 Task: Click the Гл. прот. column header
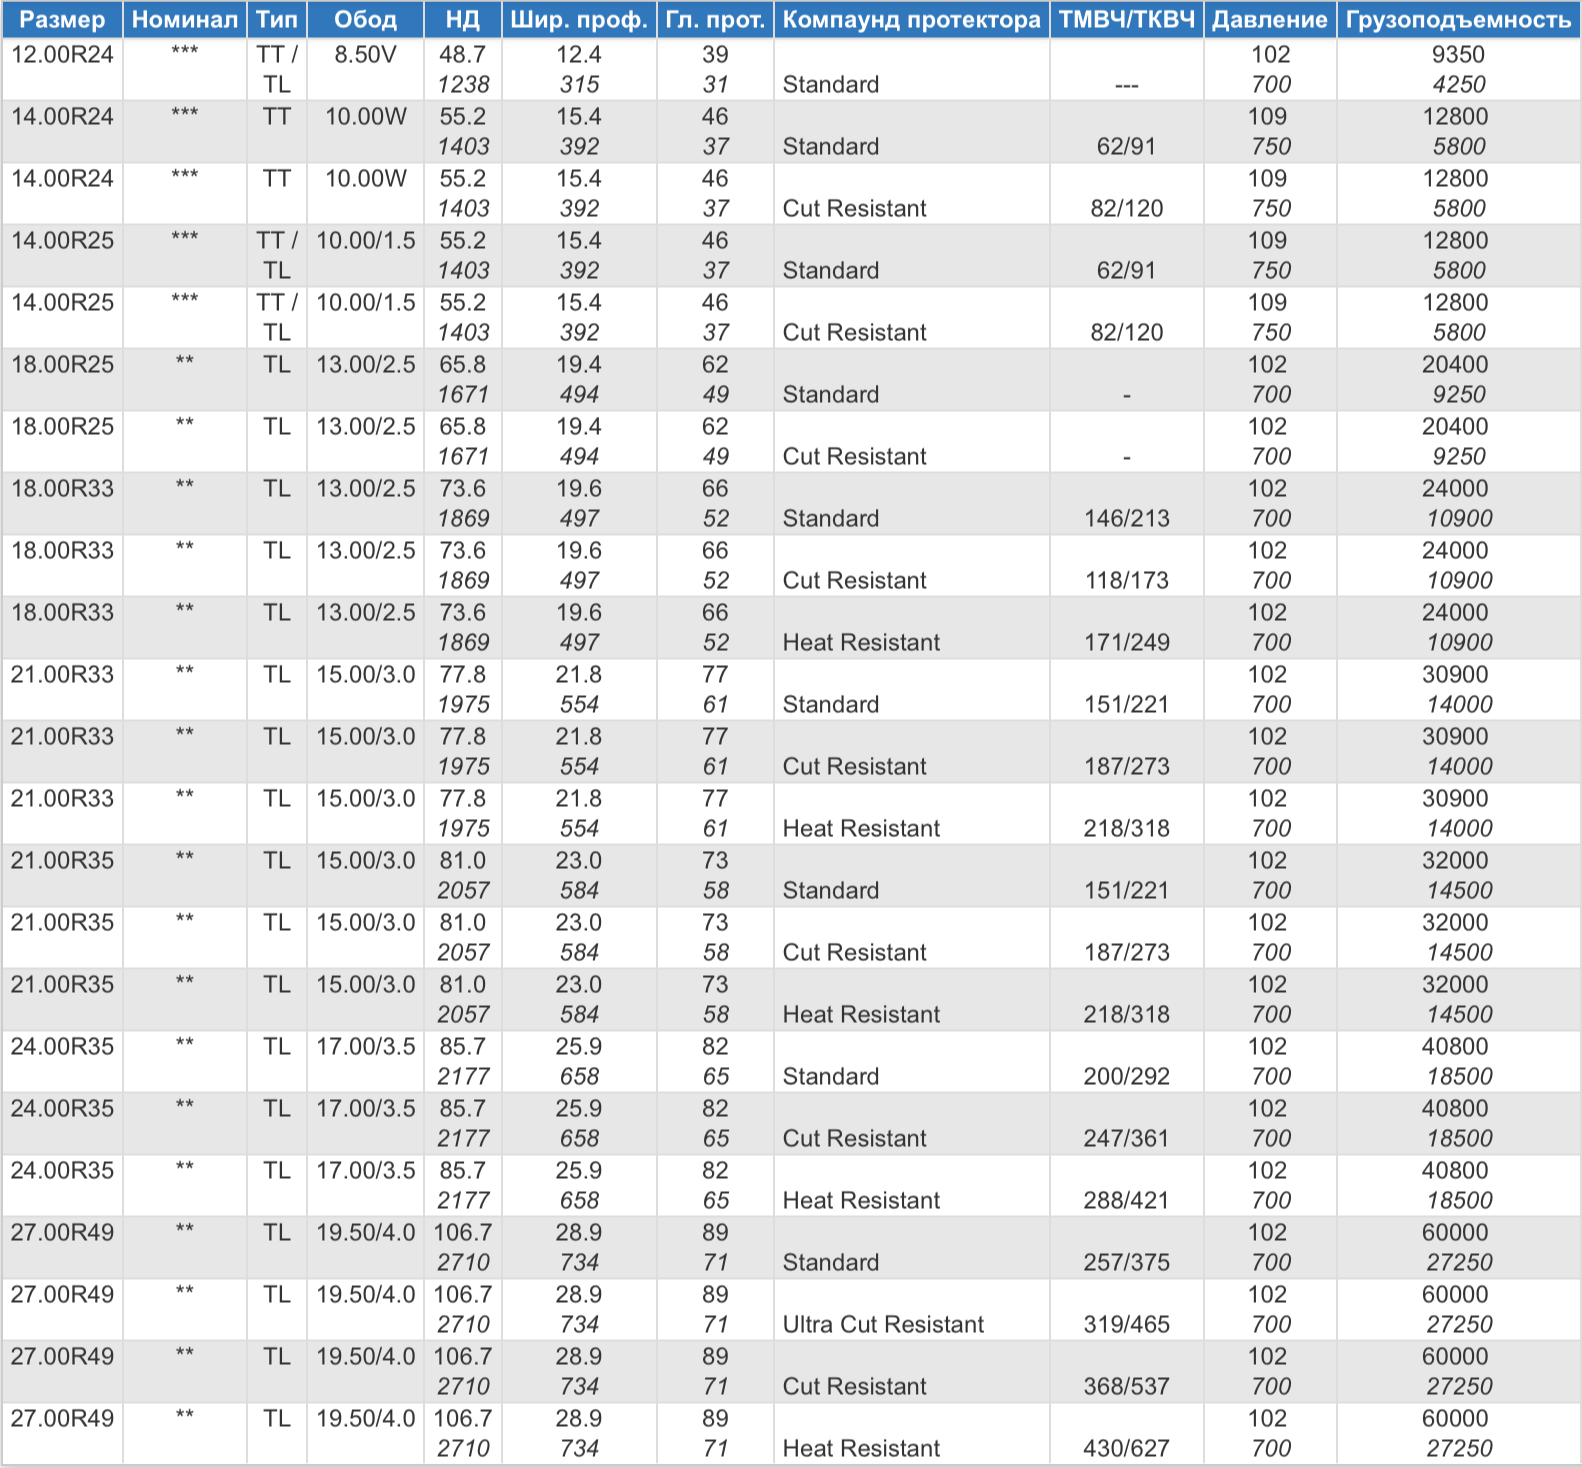715,20
